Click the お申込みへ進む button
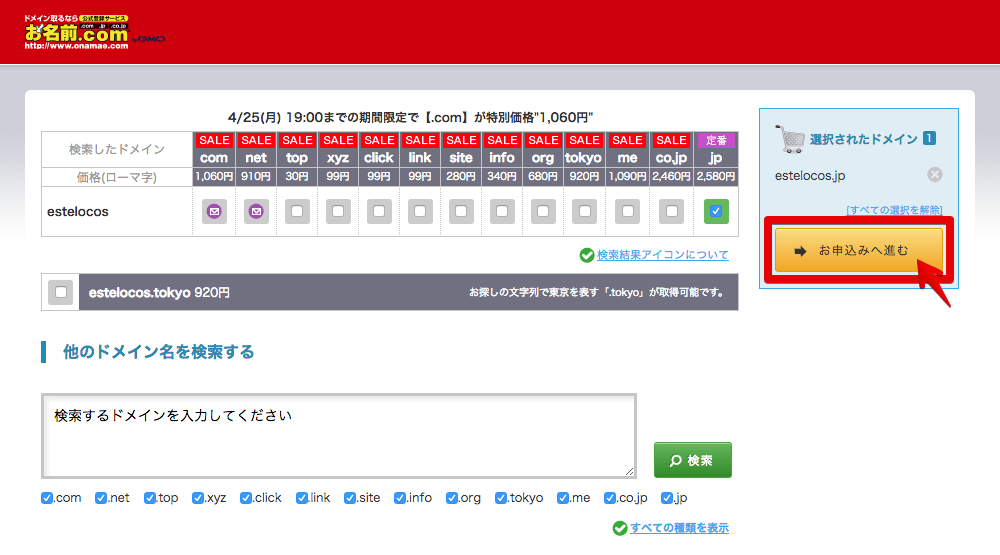Viewport: 1000px width, 555px height. pyautogui.click(x=858, y=251)
